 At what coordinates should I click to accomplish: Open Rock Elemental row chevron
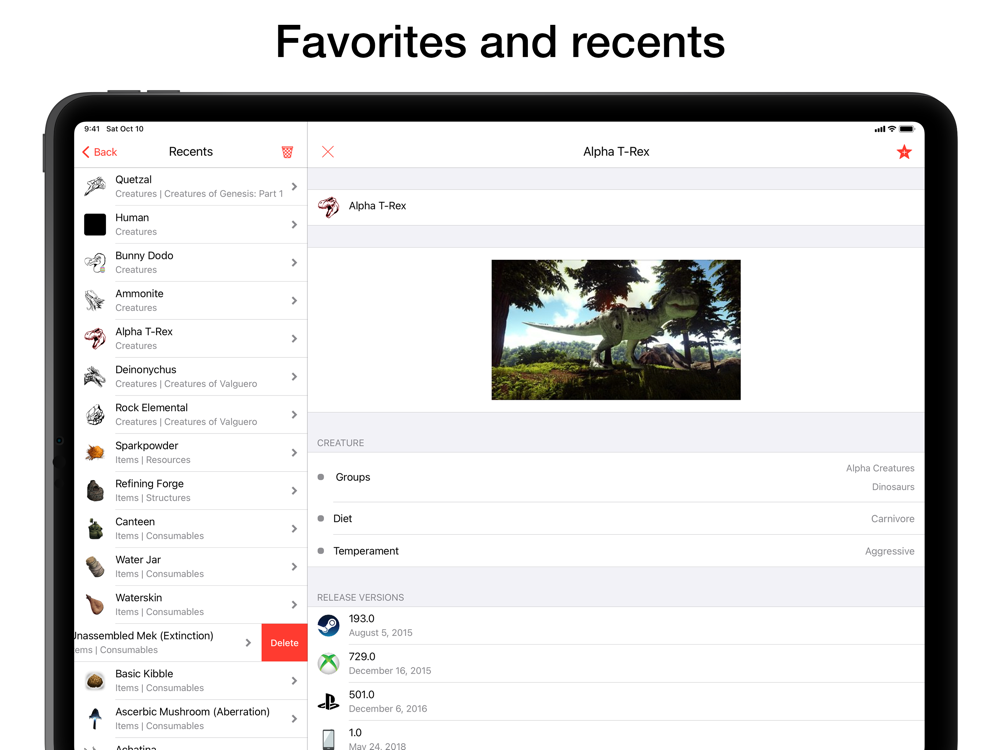294,415
